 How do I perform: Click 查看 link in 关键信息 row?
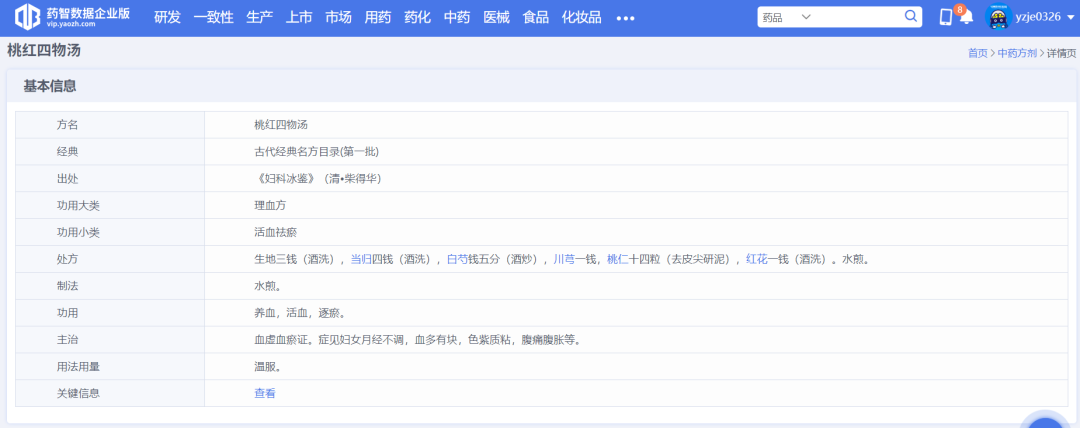coord(264,394)
